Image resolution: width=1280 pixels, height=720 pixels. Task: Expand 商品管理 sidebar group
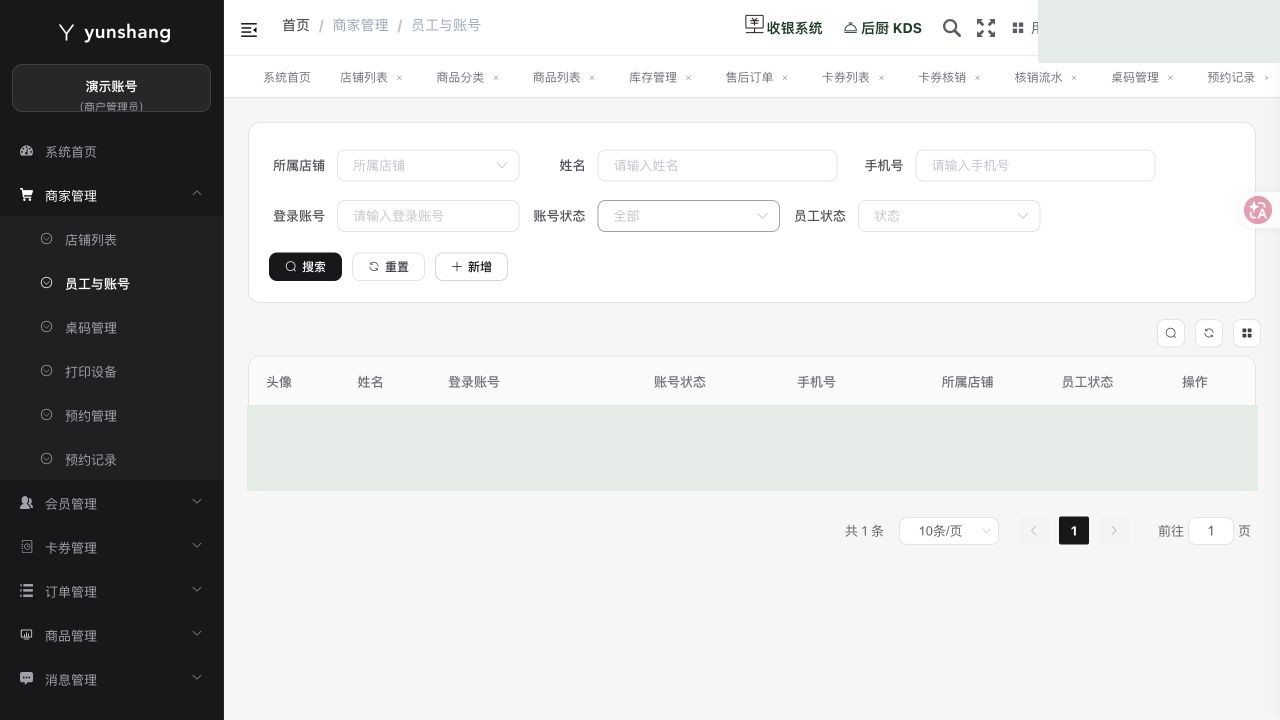[112, 636]
